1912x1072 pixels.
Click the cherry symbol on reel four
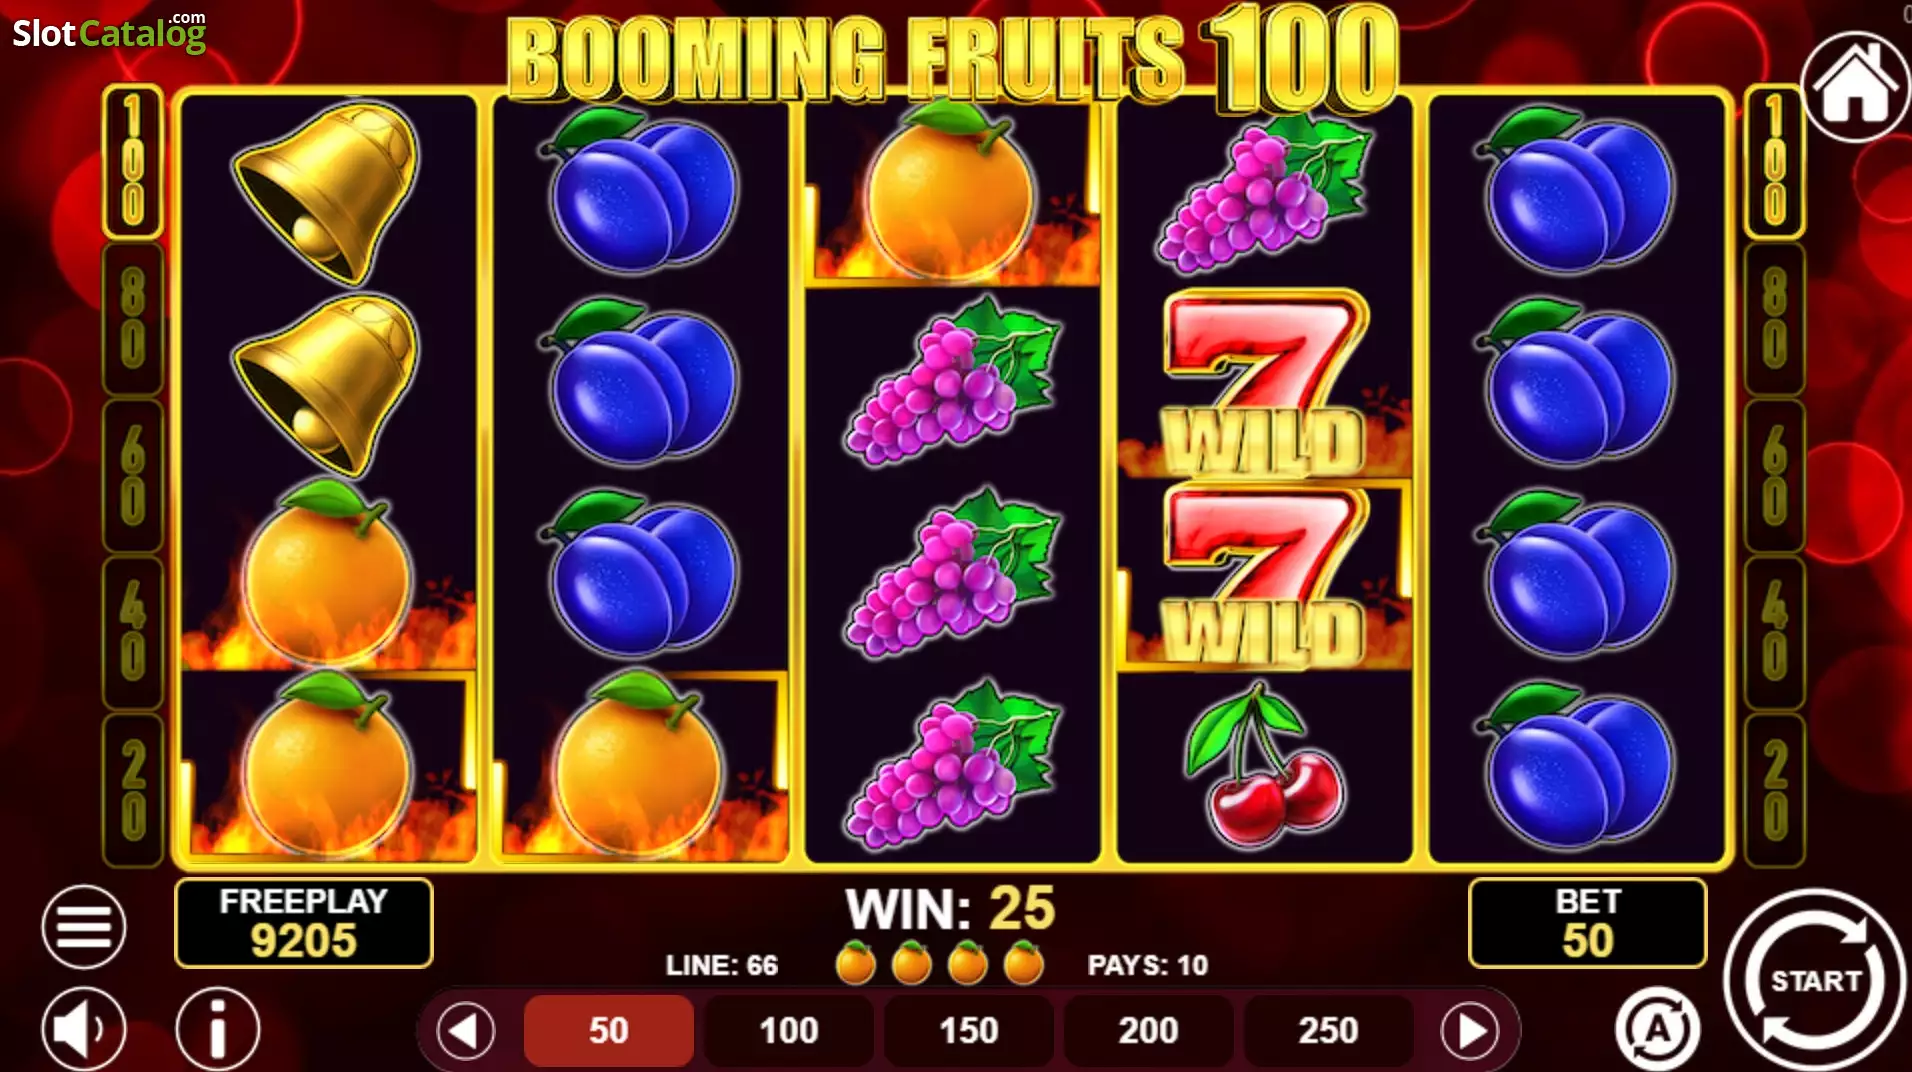tap(1264, 766)
